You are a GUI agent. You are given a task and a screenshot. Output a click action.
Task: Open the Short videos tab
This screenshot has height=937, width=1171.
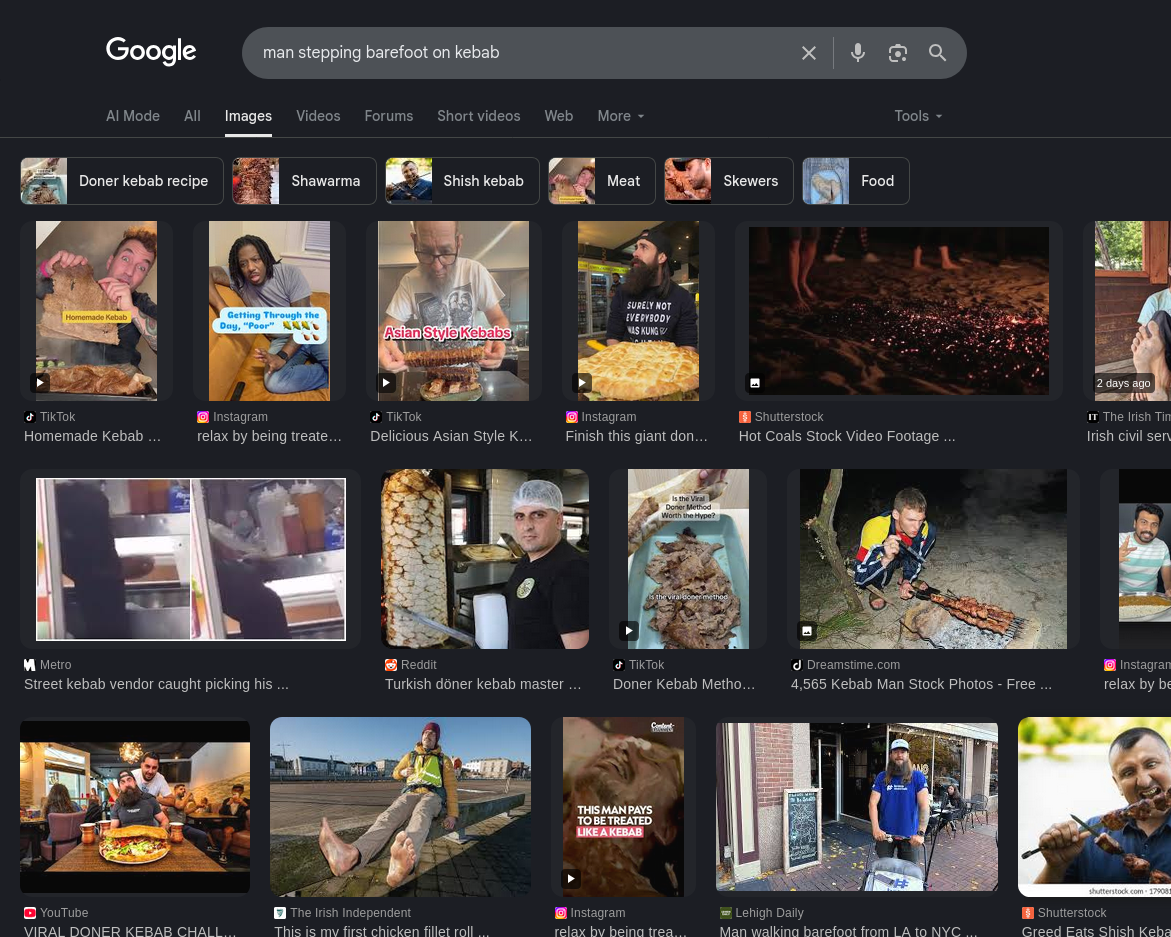479,116
